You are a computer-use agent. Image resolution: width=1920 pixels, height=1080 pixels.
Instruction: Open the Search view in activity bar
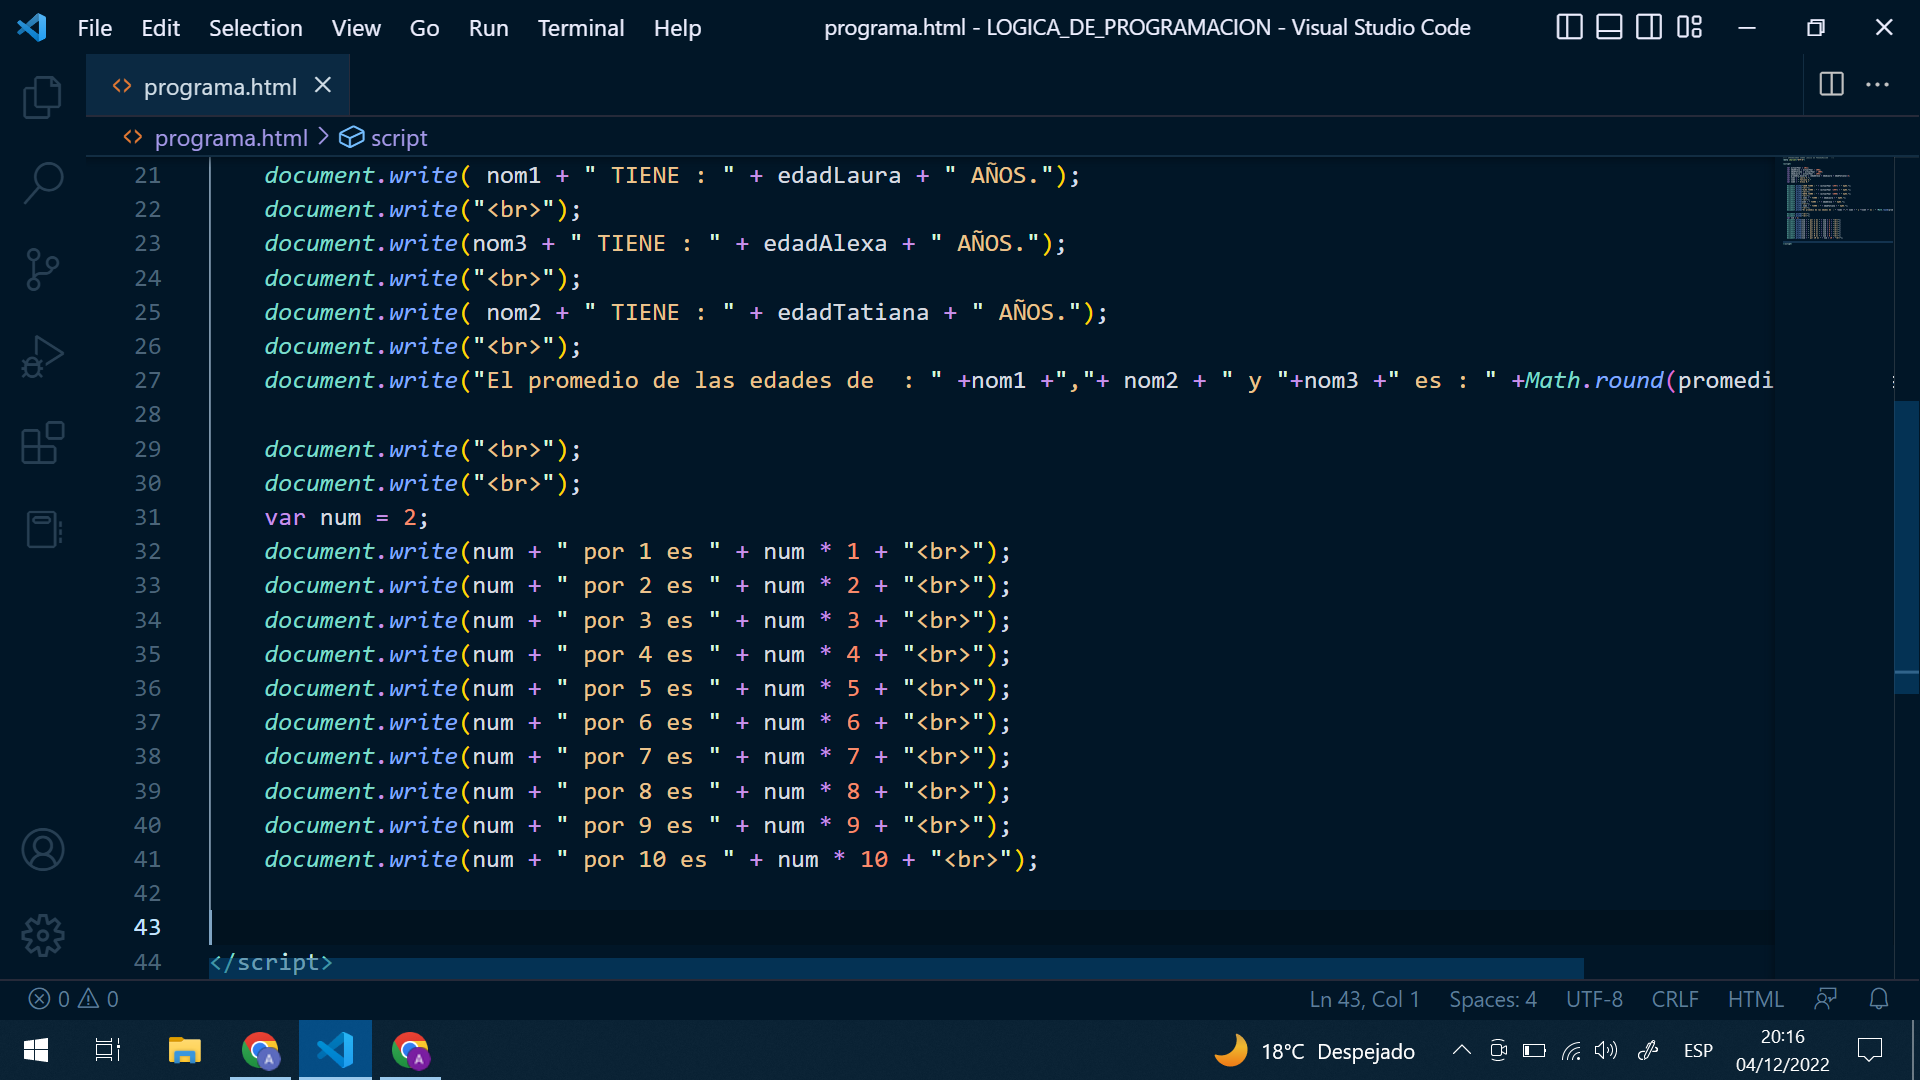pos(42,183)
